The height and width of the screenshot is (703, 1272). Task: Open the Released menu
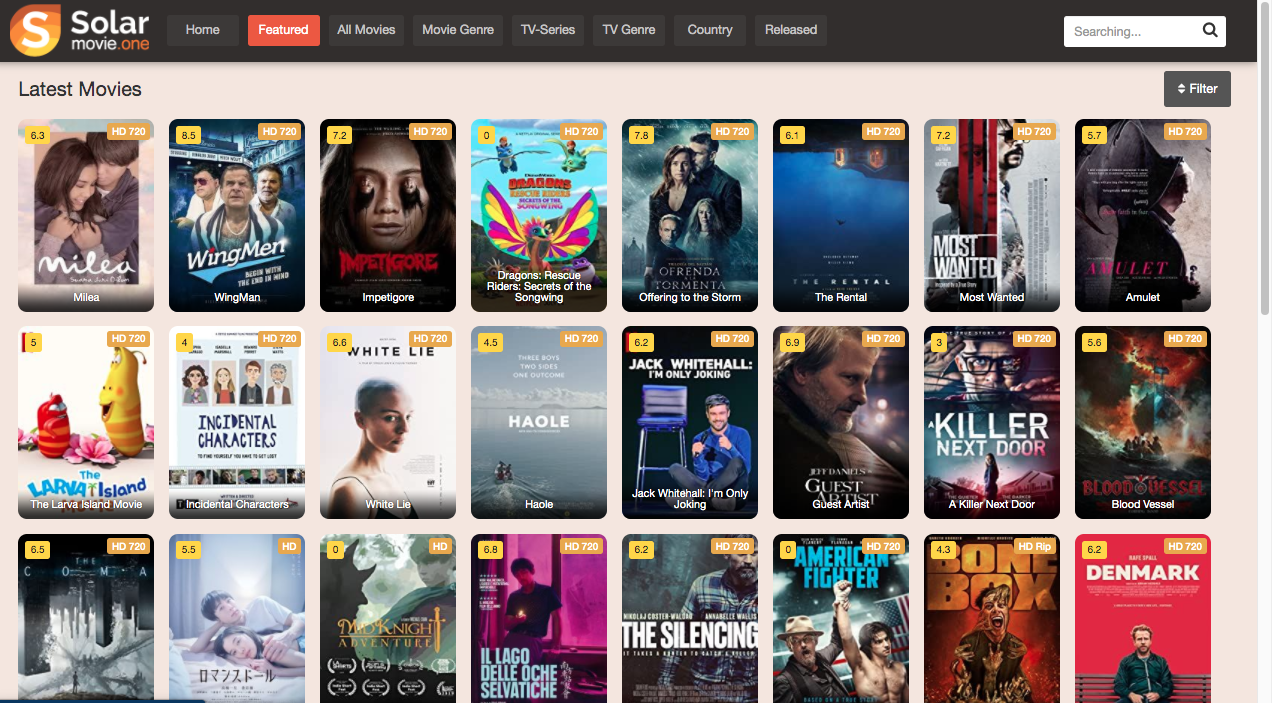click(791, 30)
